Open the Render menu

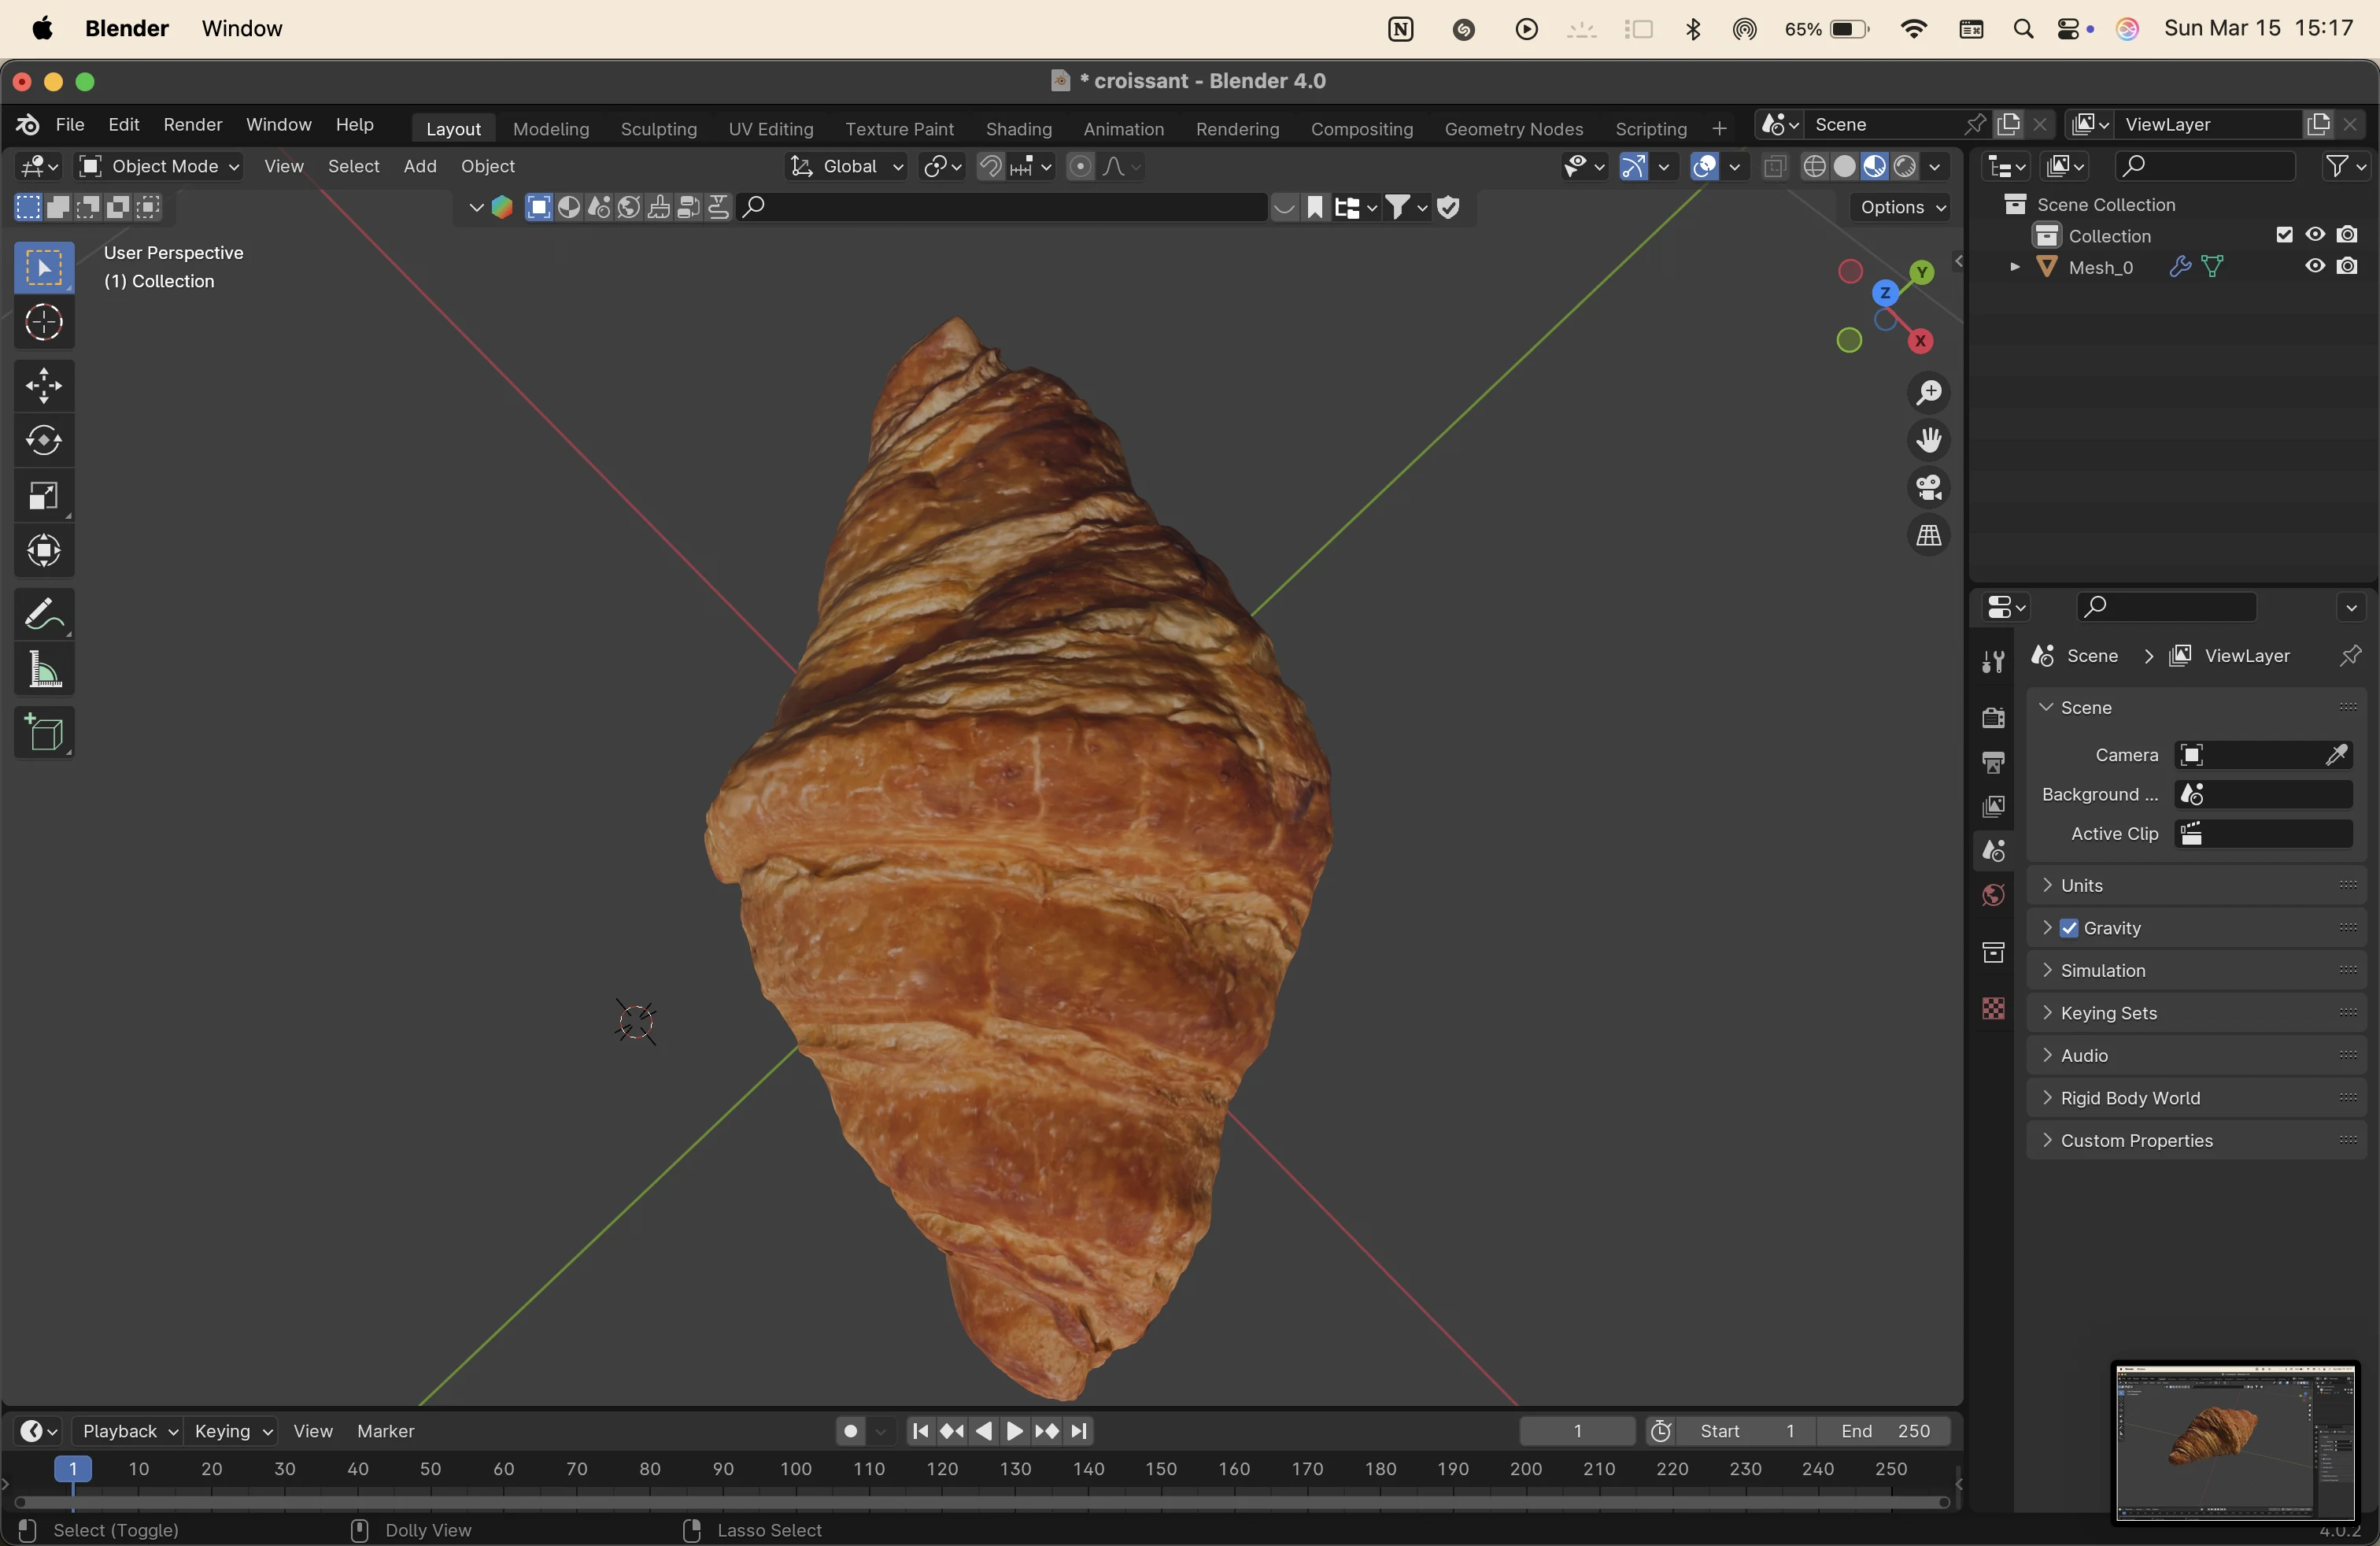(x=192, y=125)
